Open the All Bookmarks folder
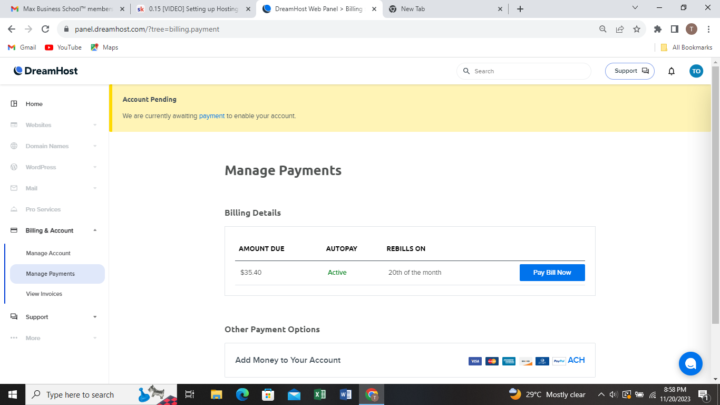 (686, 47)
